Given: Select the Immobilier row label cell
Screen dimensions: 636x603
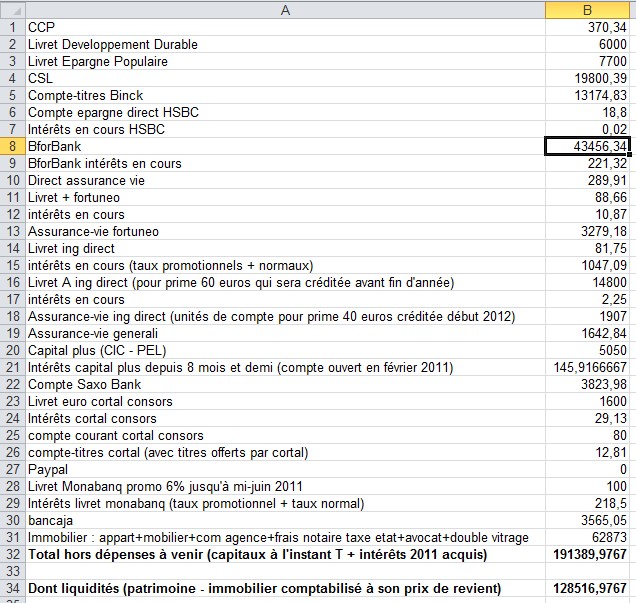Looking at the screenshot, I should click(x=285, y=537).
